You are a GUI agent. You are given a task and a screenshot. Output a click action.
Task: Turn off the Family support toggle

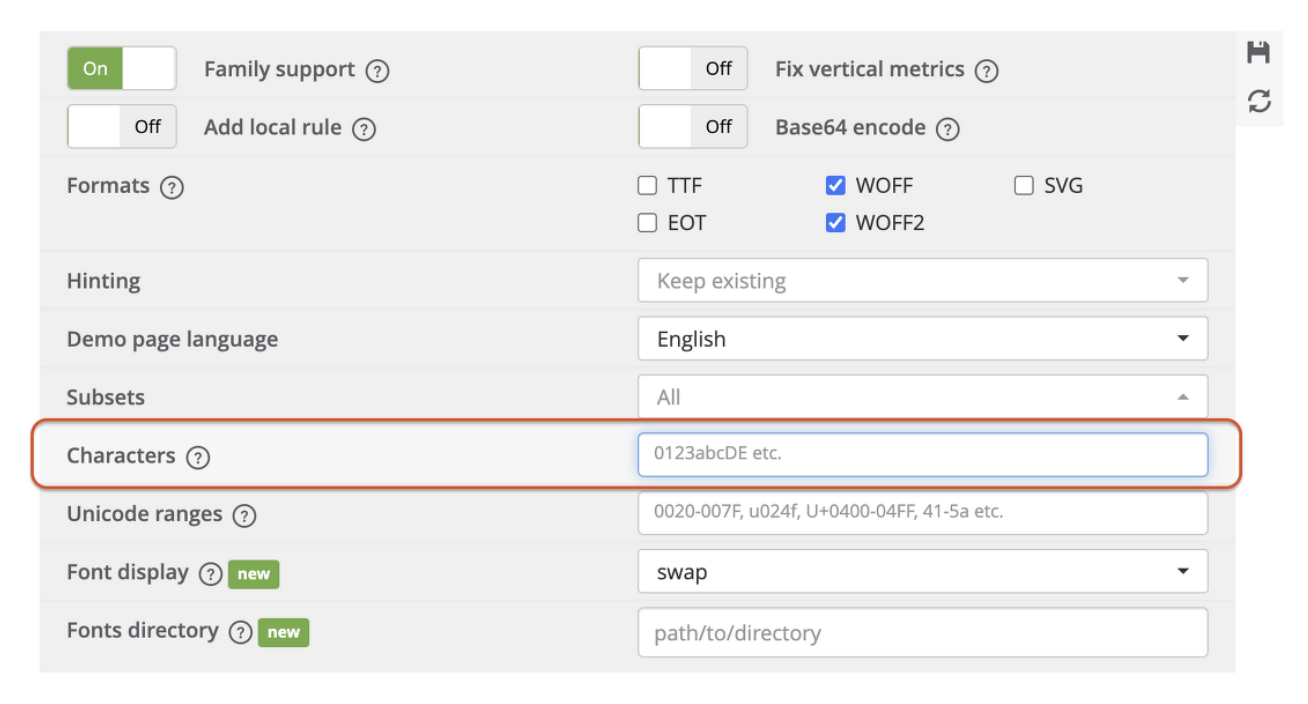click(x=121, y=69)
